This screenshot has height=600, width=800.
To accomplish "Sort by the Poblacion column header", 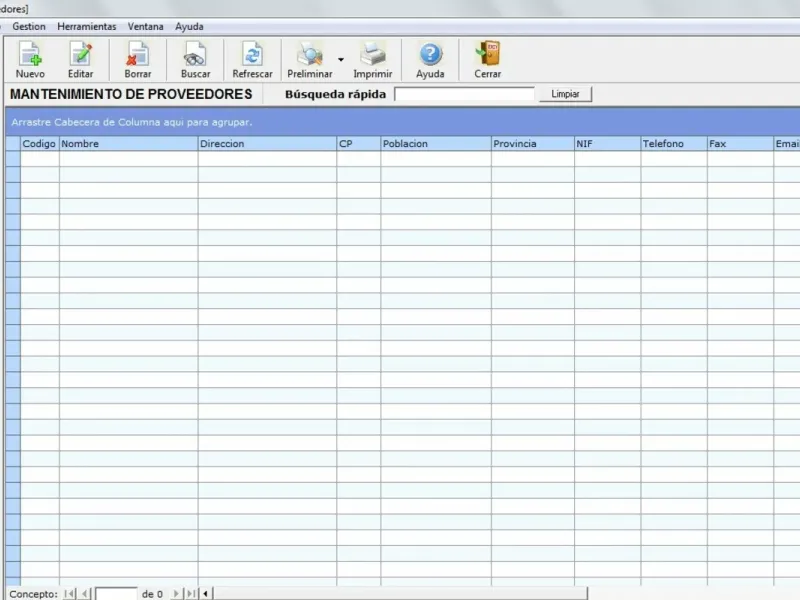I will click(436, 143).
